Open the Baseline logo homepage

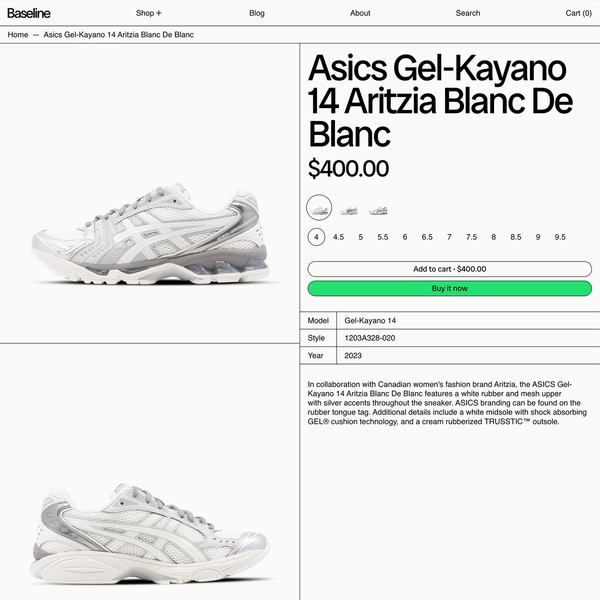click(x=29, y=13)
